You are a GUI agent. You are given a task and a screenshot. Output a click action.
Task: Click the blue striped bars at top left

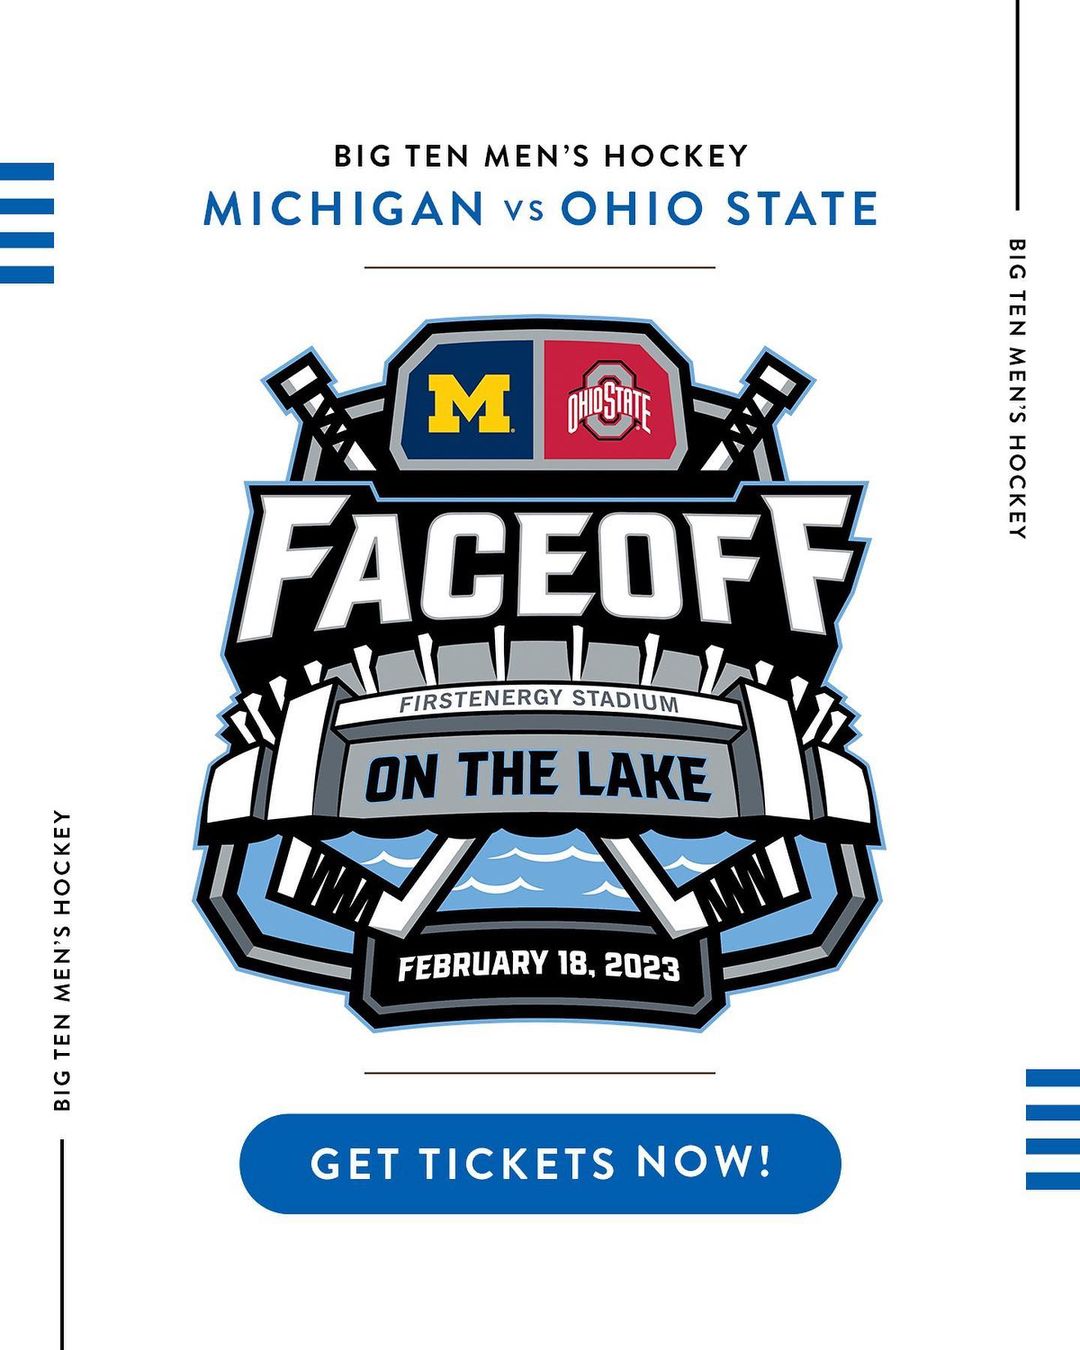click(27, 223)
